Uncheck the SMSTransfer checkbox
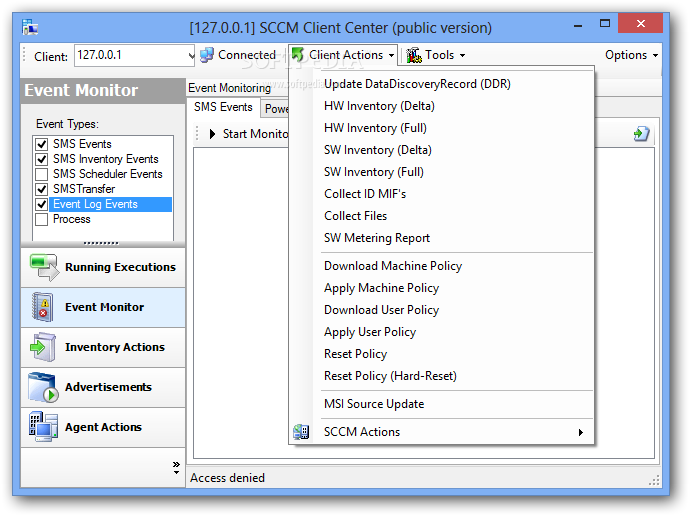The height and width of the screenshot is (516, 690). pos(42,189)
